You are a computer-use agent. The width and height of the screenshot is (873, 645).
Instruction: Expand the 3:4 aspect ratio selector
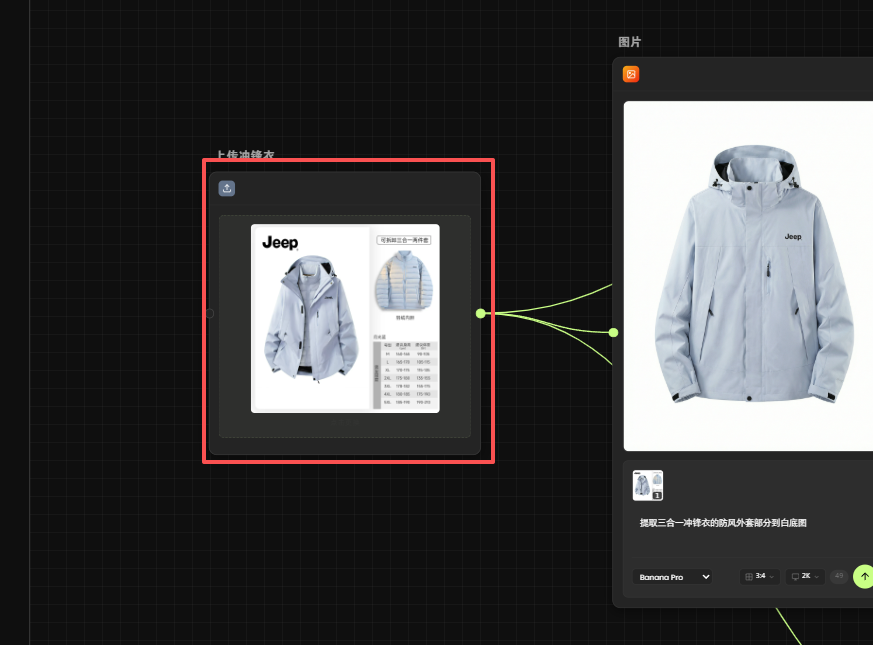(760, 577)
